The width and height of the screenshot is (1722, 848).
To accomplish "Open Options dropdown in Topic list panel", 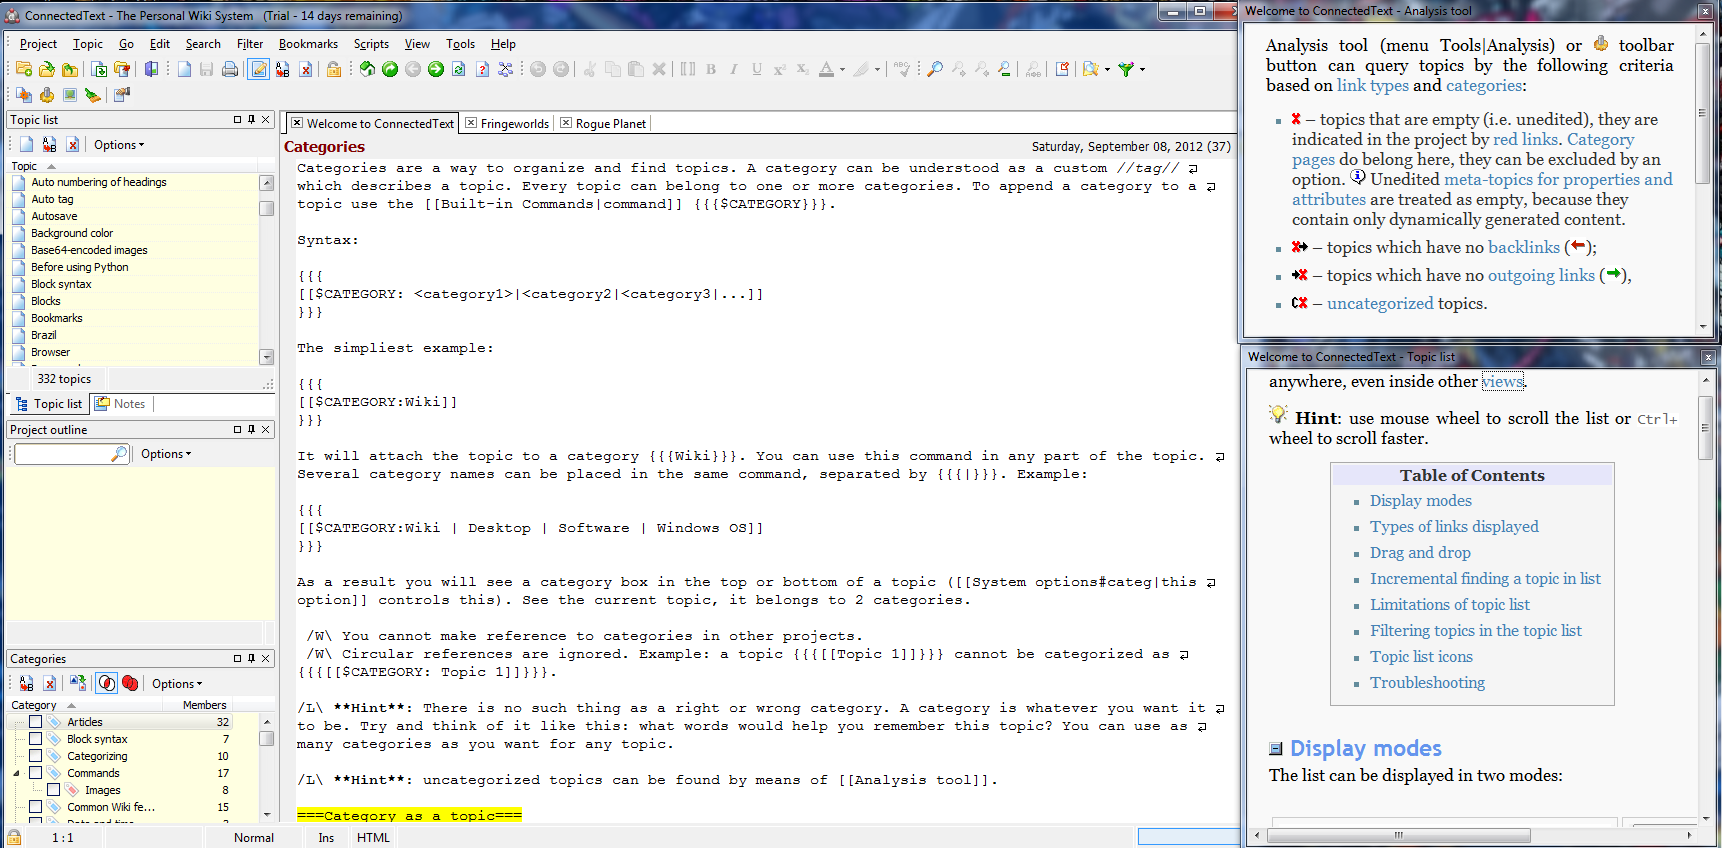I will click(x=118, y=145).
